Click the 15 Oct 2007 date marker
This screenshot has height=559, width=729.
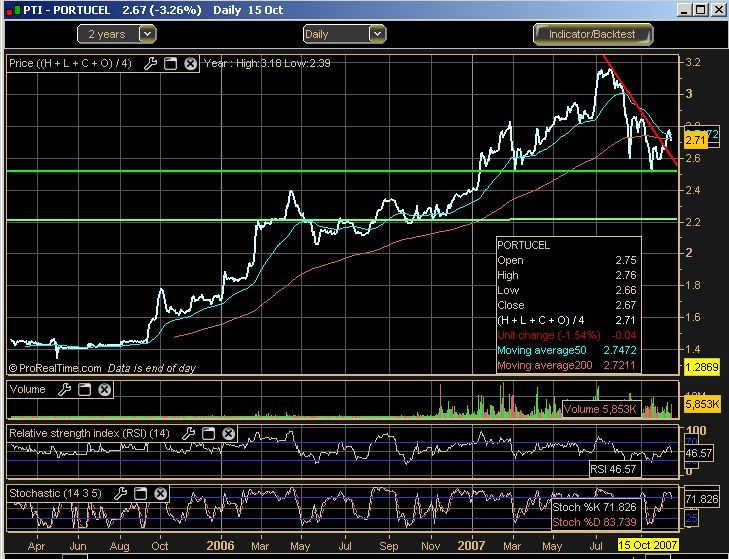tap(647, 545)
